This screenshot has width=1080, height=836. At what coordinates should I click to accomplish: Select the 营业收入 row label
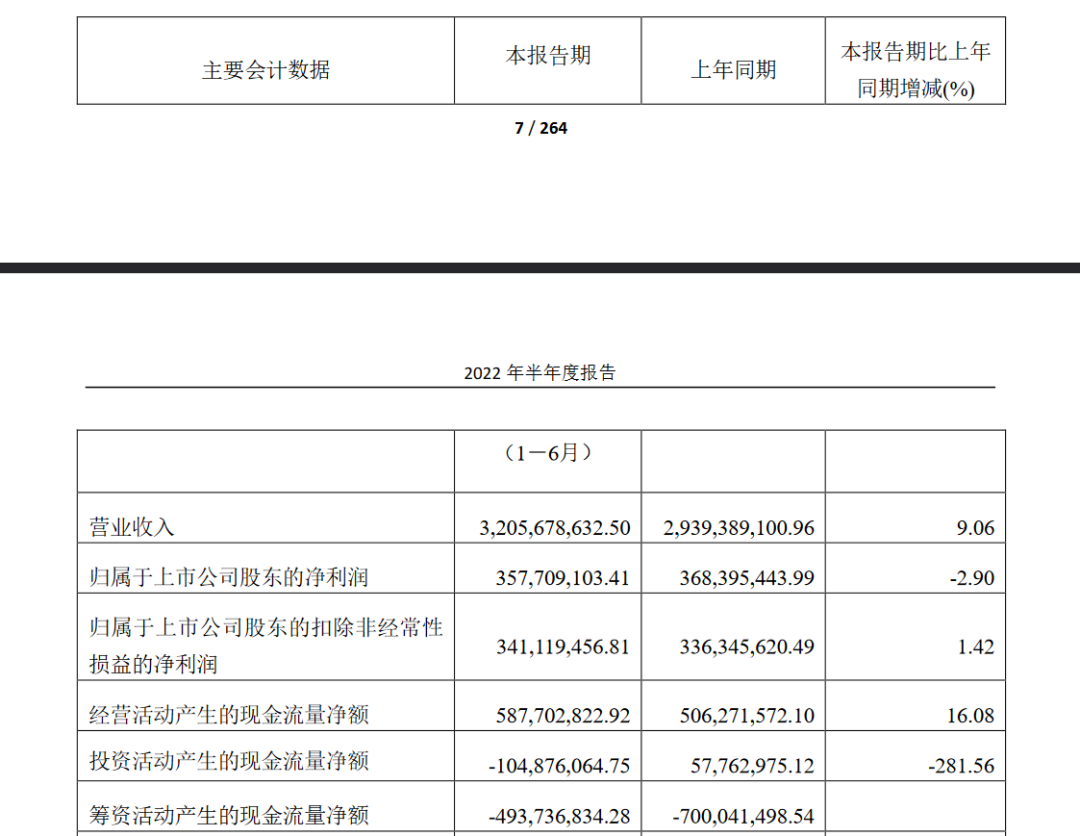pos(132,527)
